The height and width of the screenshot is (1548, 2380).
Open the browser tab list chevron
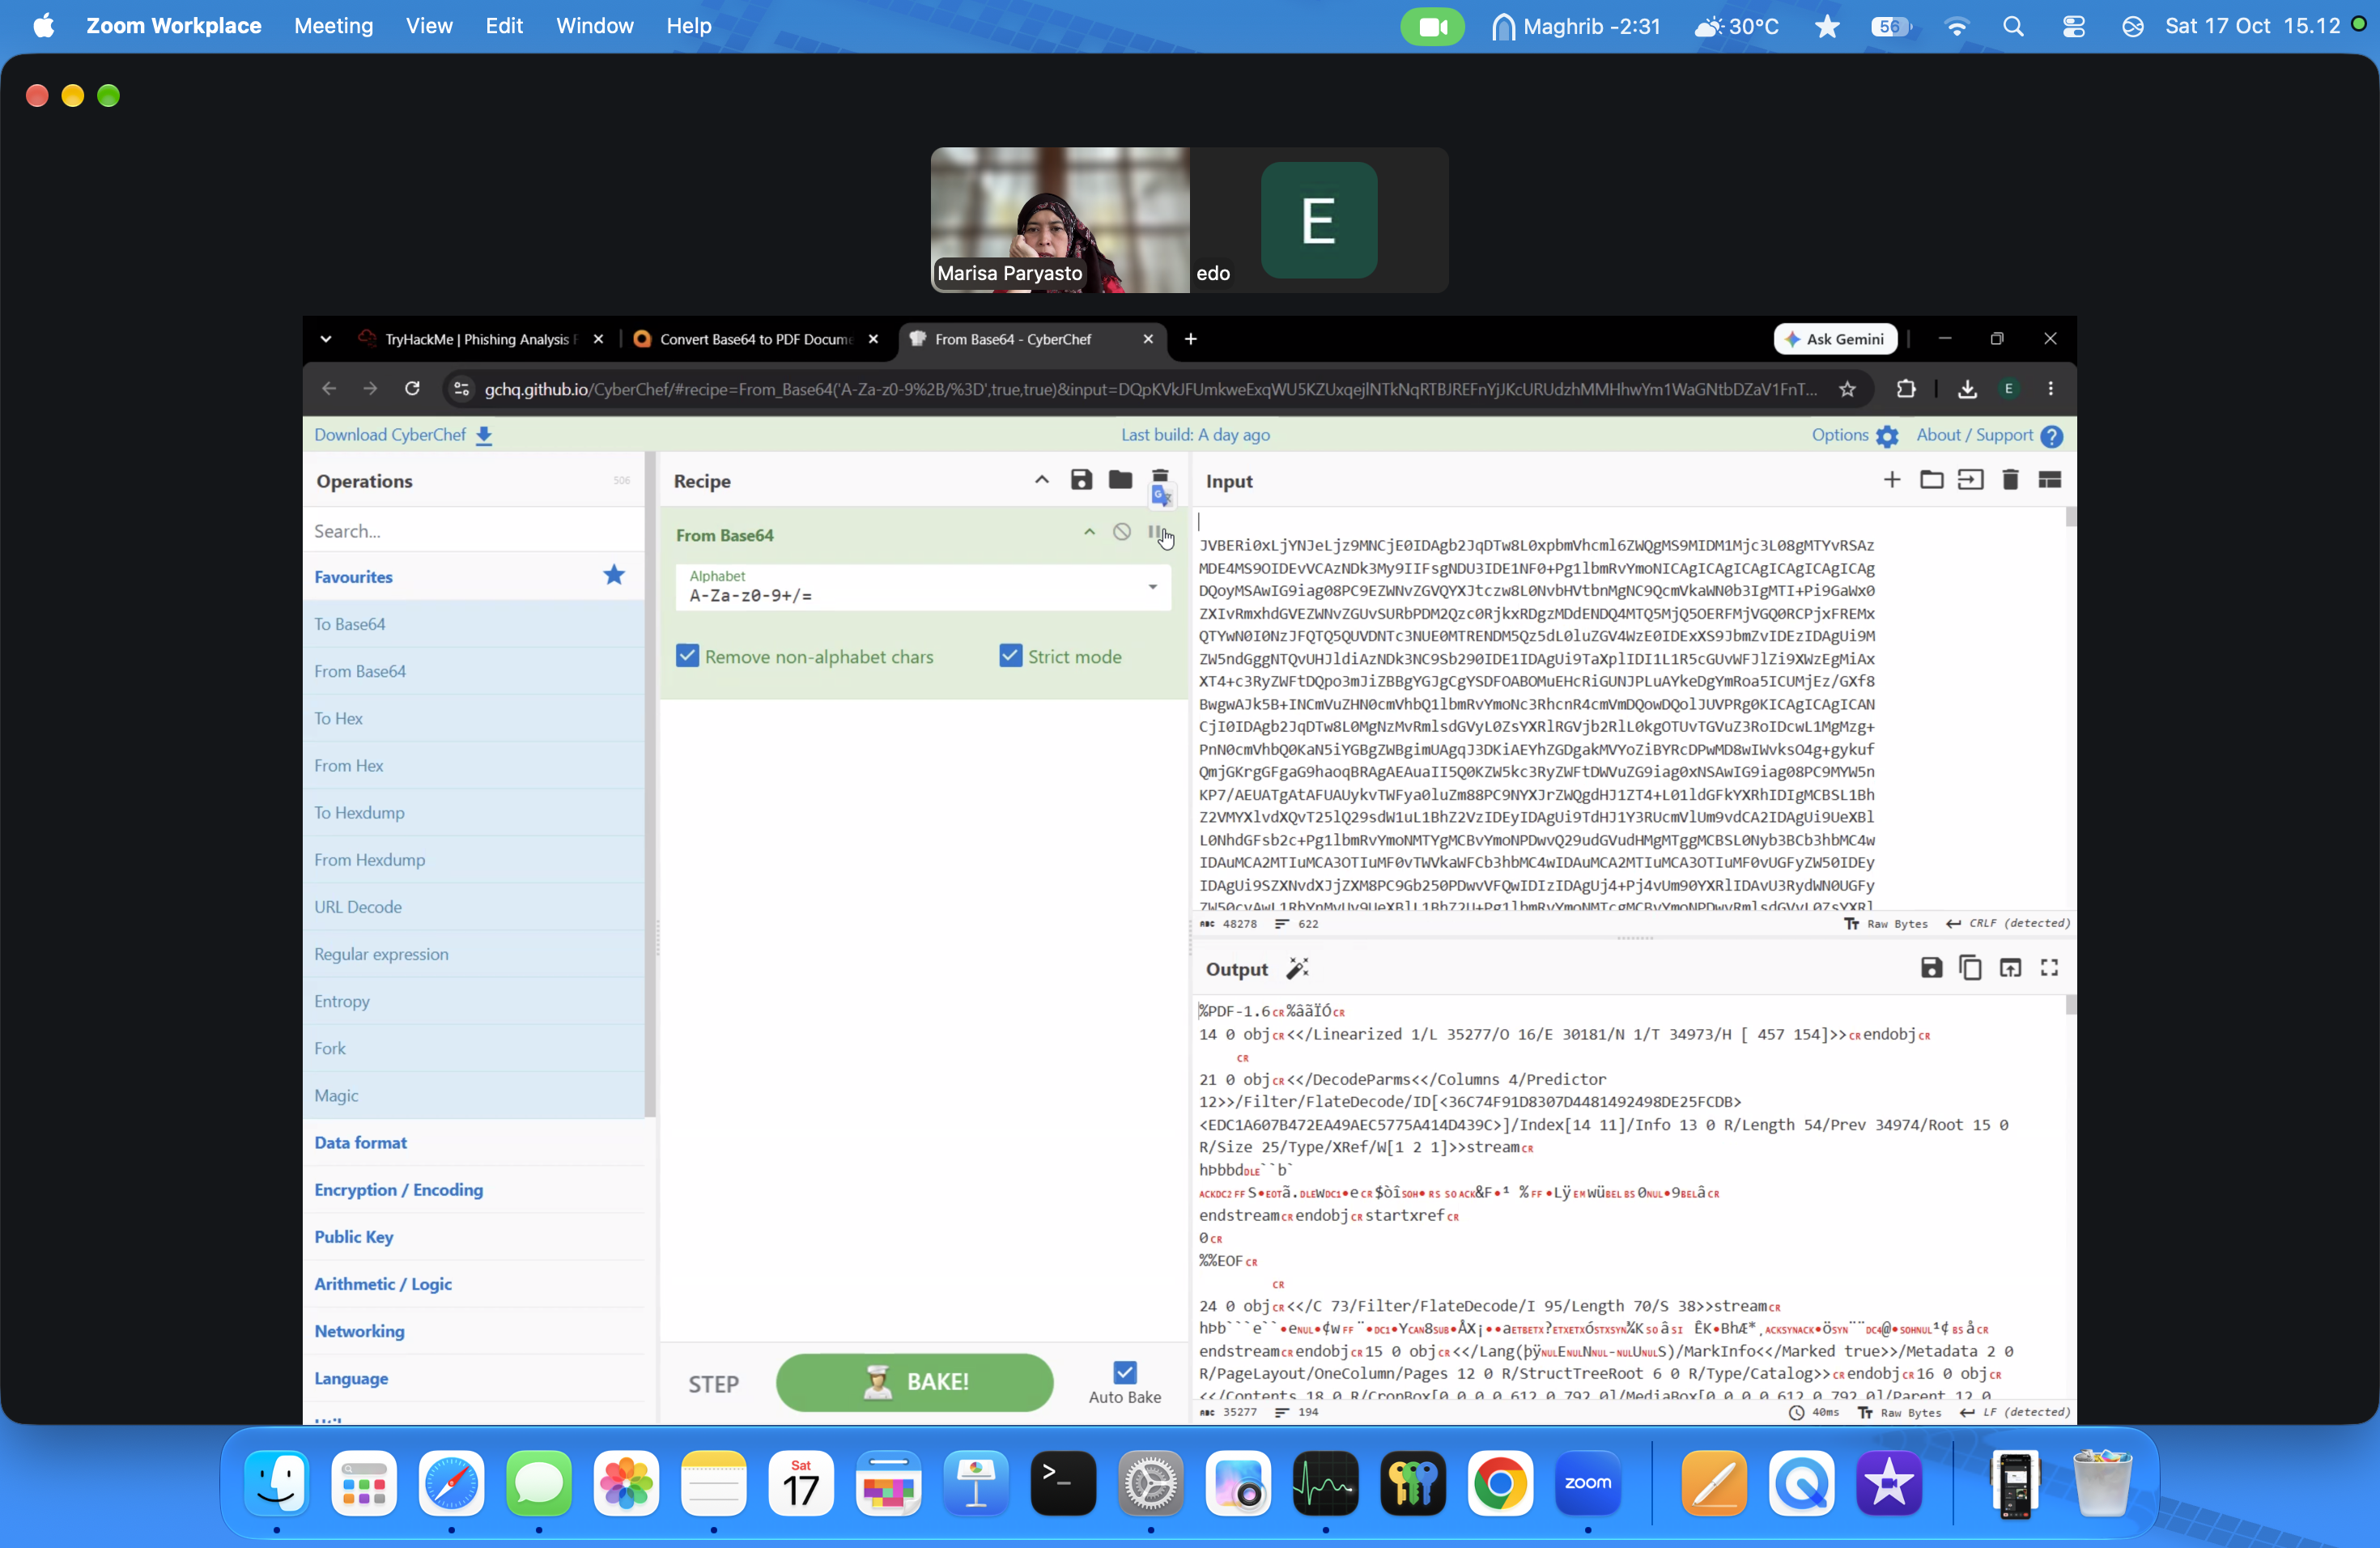pos(325,339)
